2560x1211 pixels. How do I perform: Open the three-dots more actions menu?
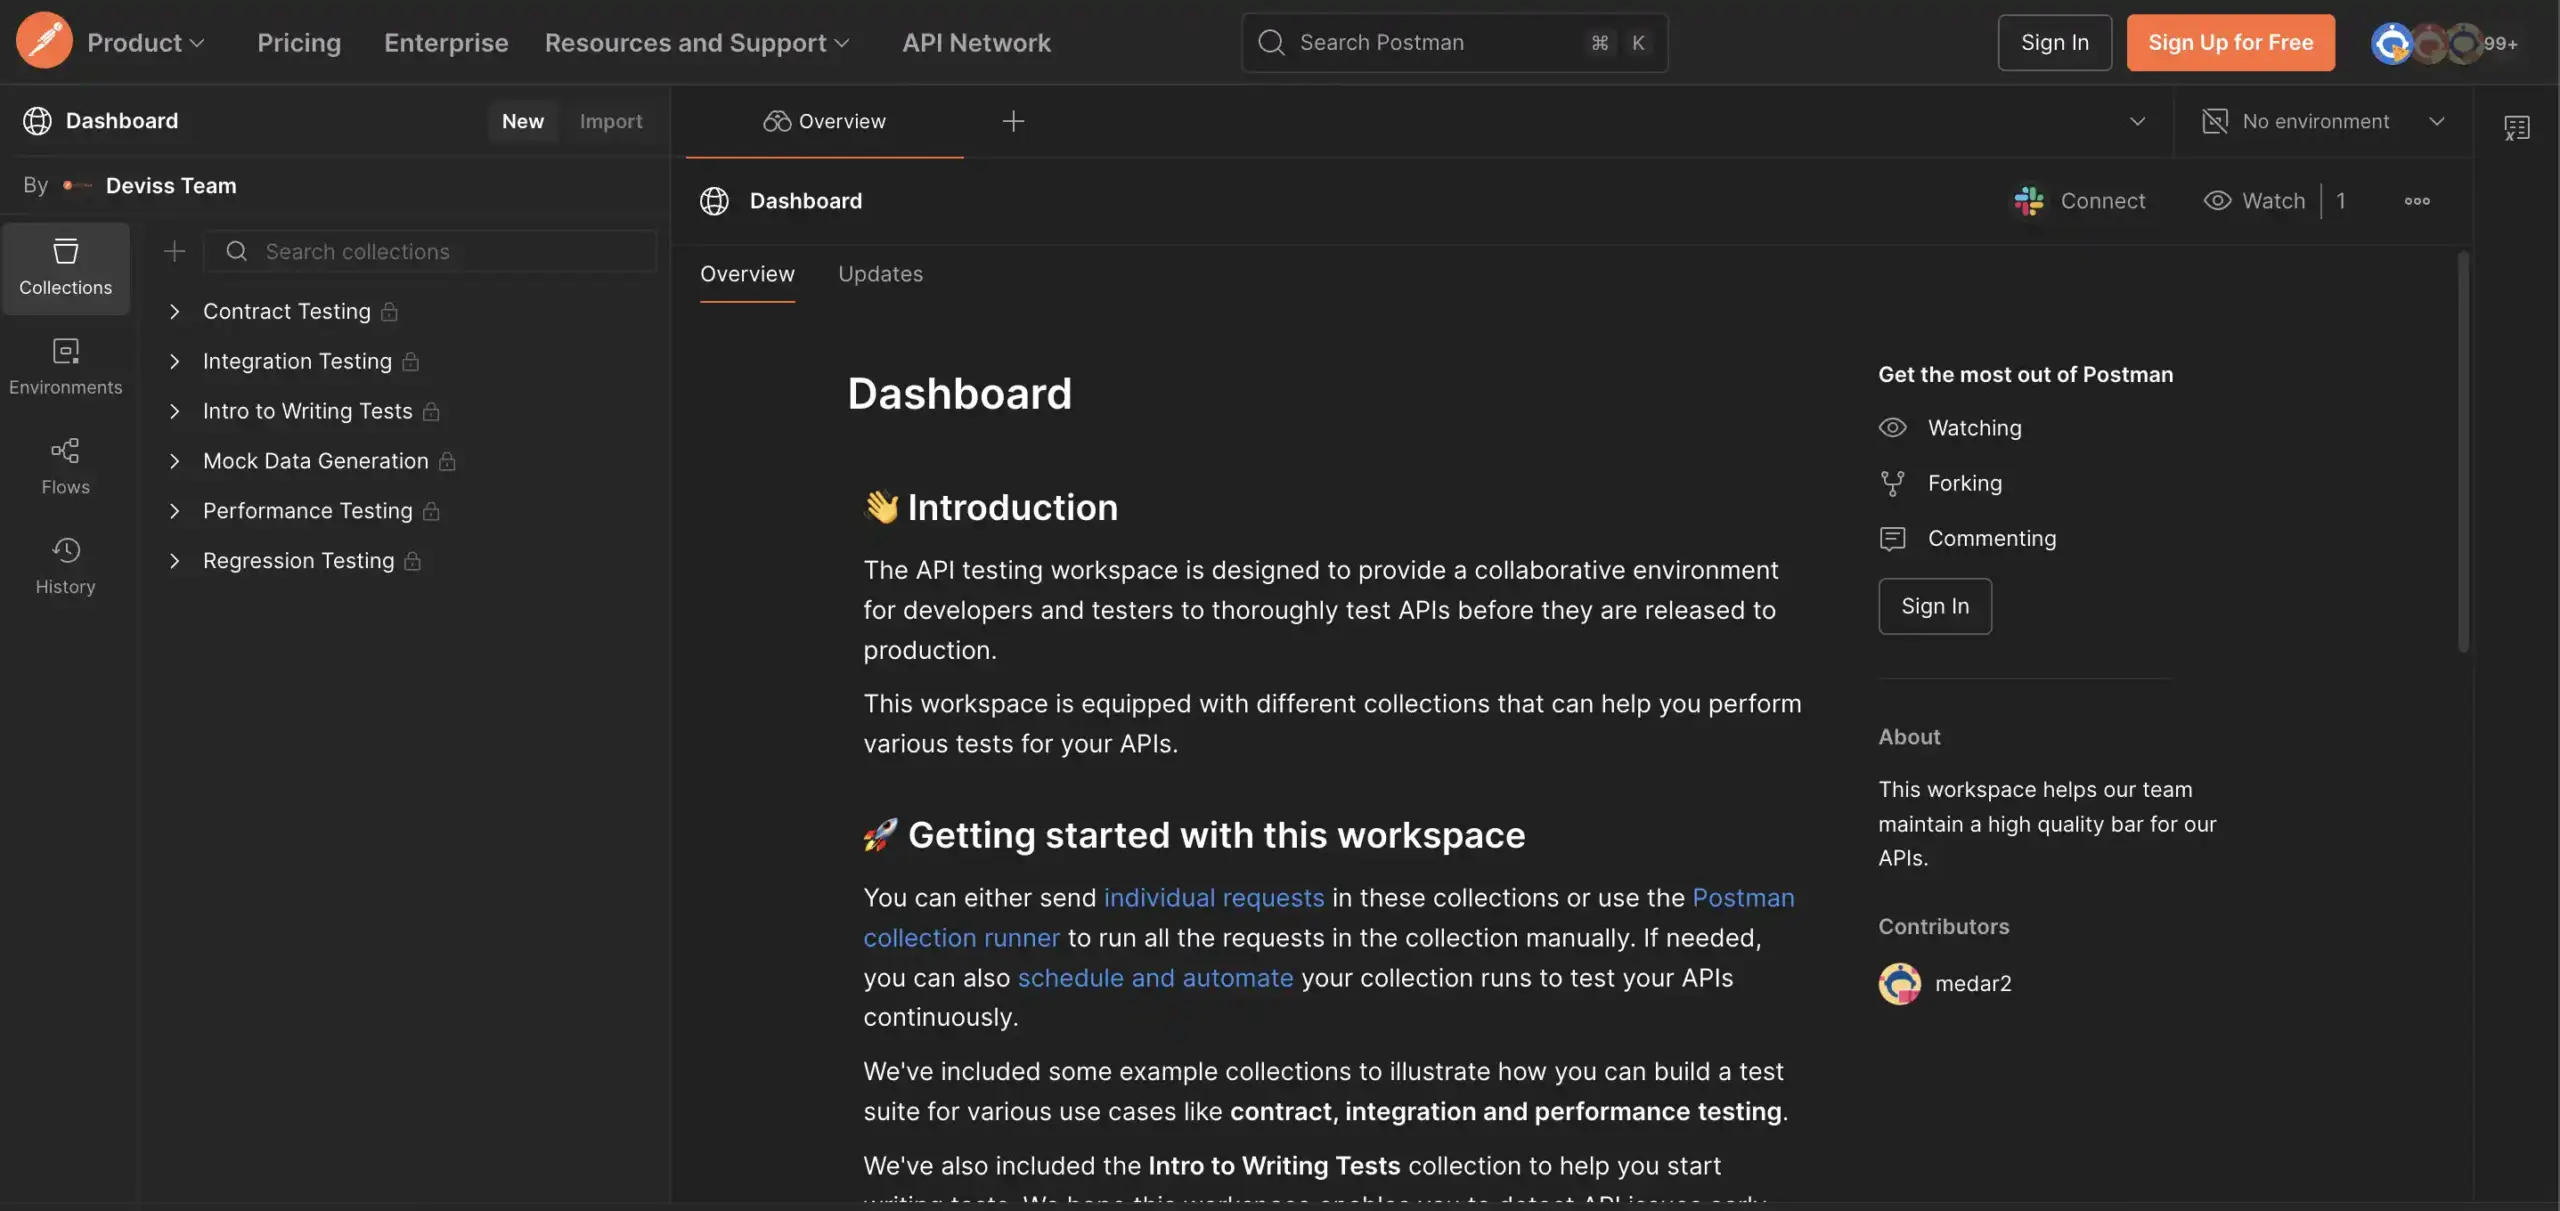coord(2417,201)
